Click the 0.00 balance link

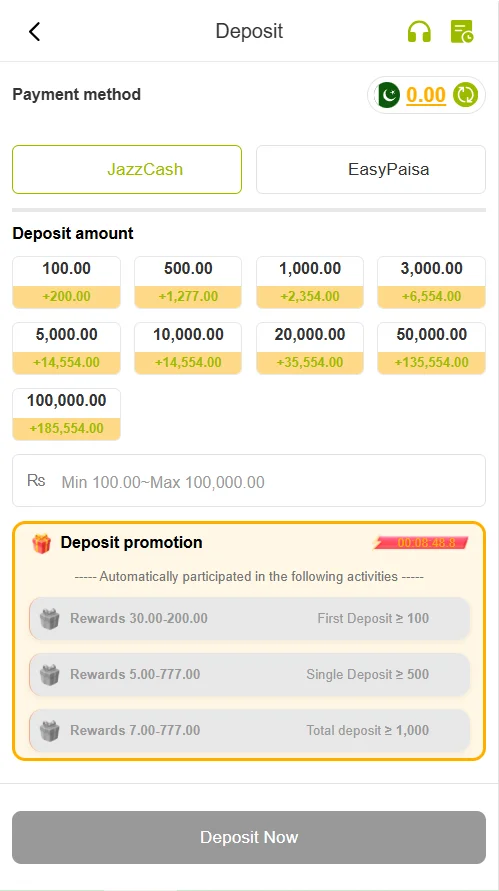coord(426,95)
